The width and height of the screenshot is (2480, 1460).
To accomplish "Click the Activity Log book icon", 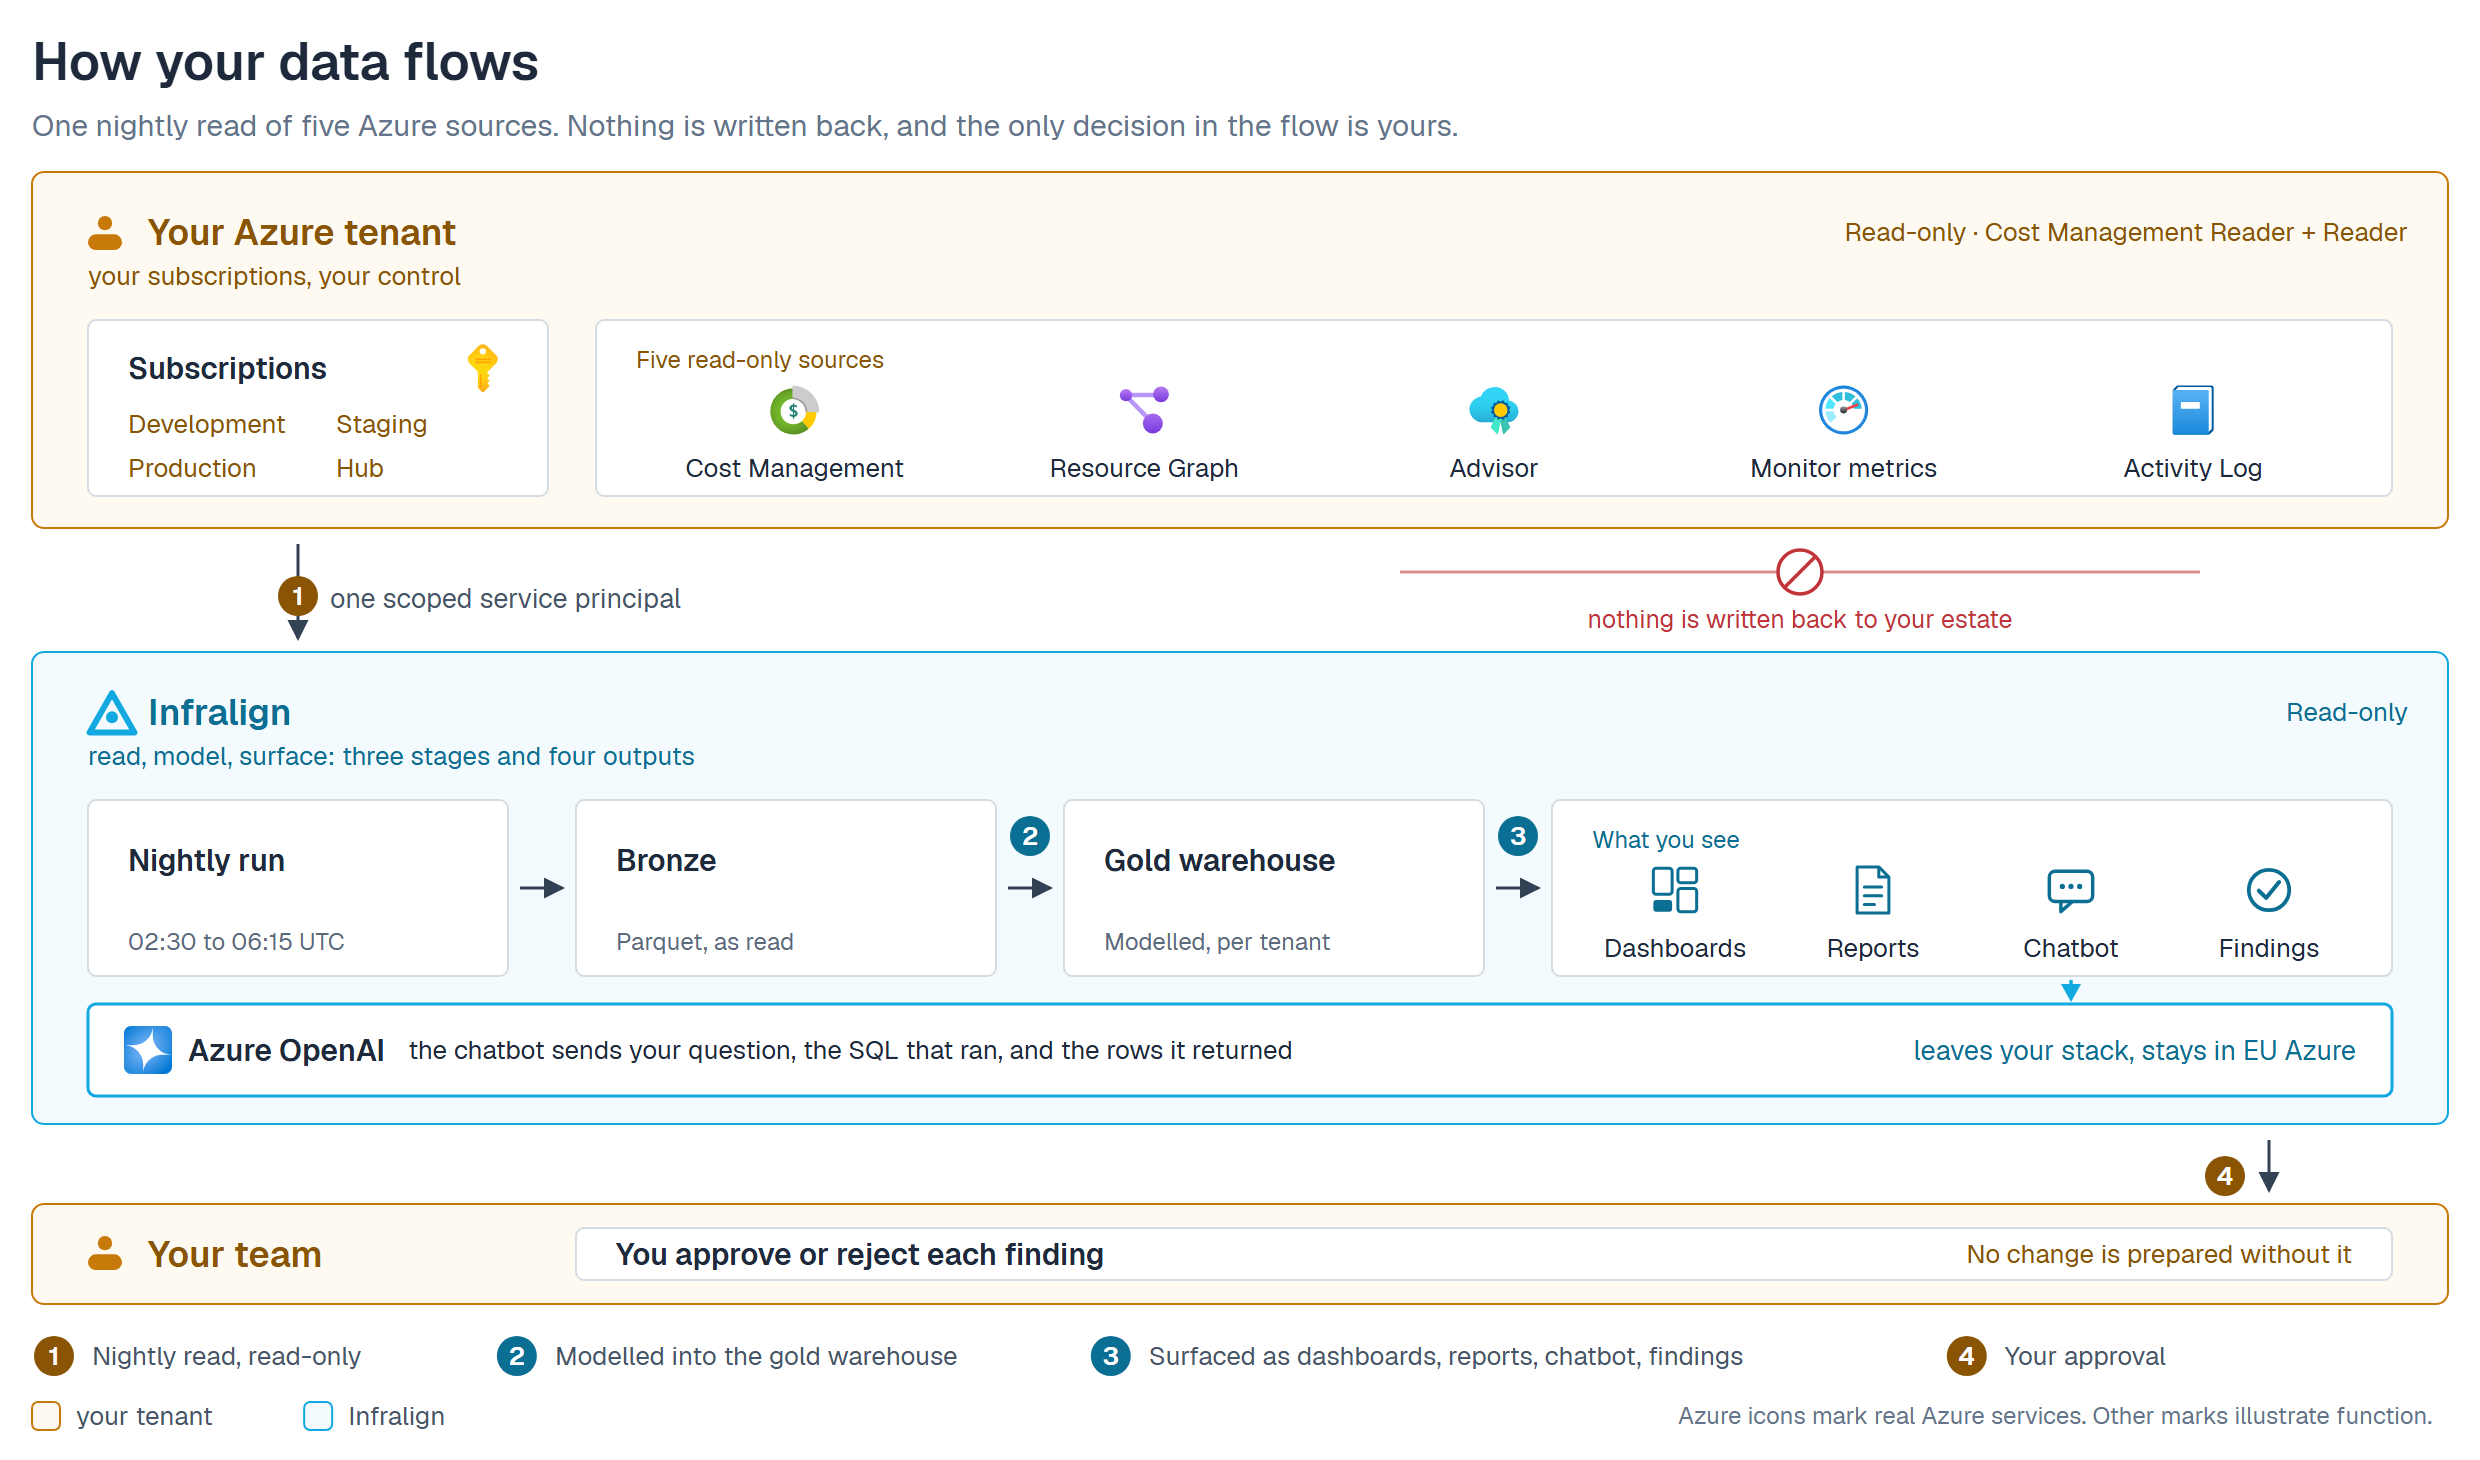I will click(2192, 410).
